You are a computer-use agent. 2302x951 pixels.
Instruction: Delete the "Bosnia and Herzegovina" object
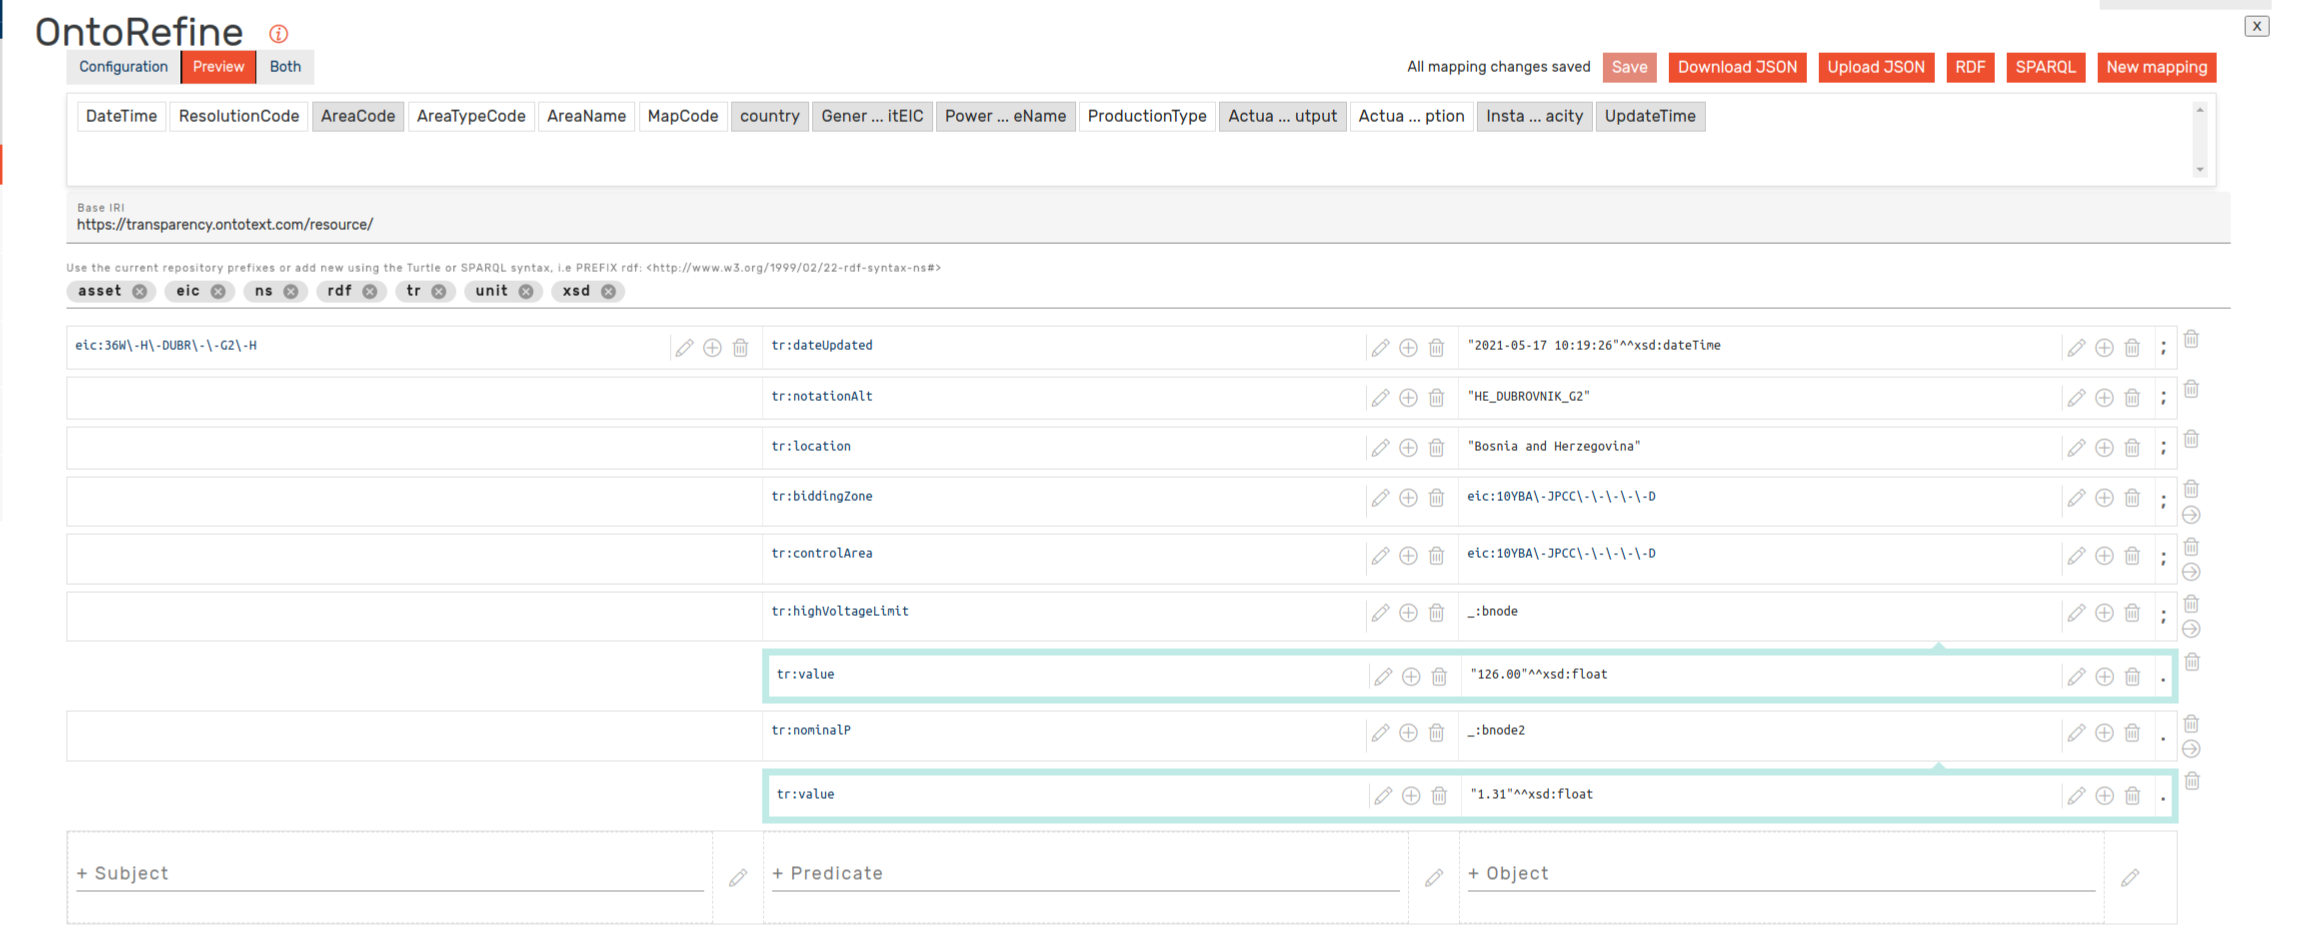[x=2132, y=448]
